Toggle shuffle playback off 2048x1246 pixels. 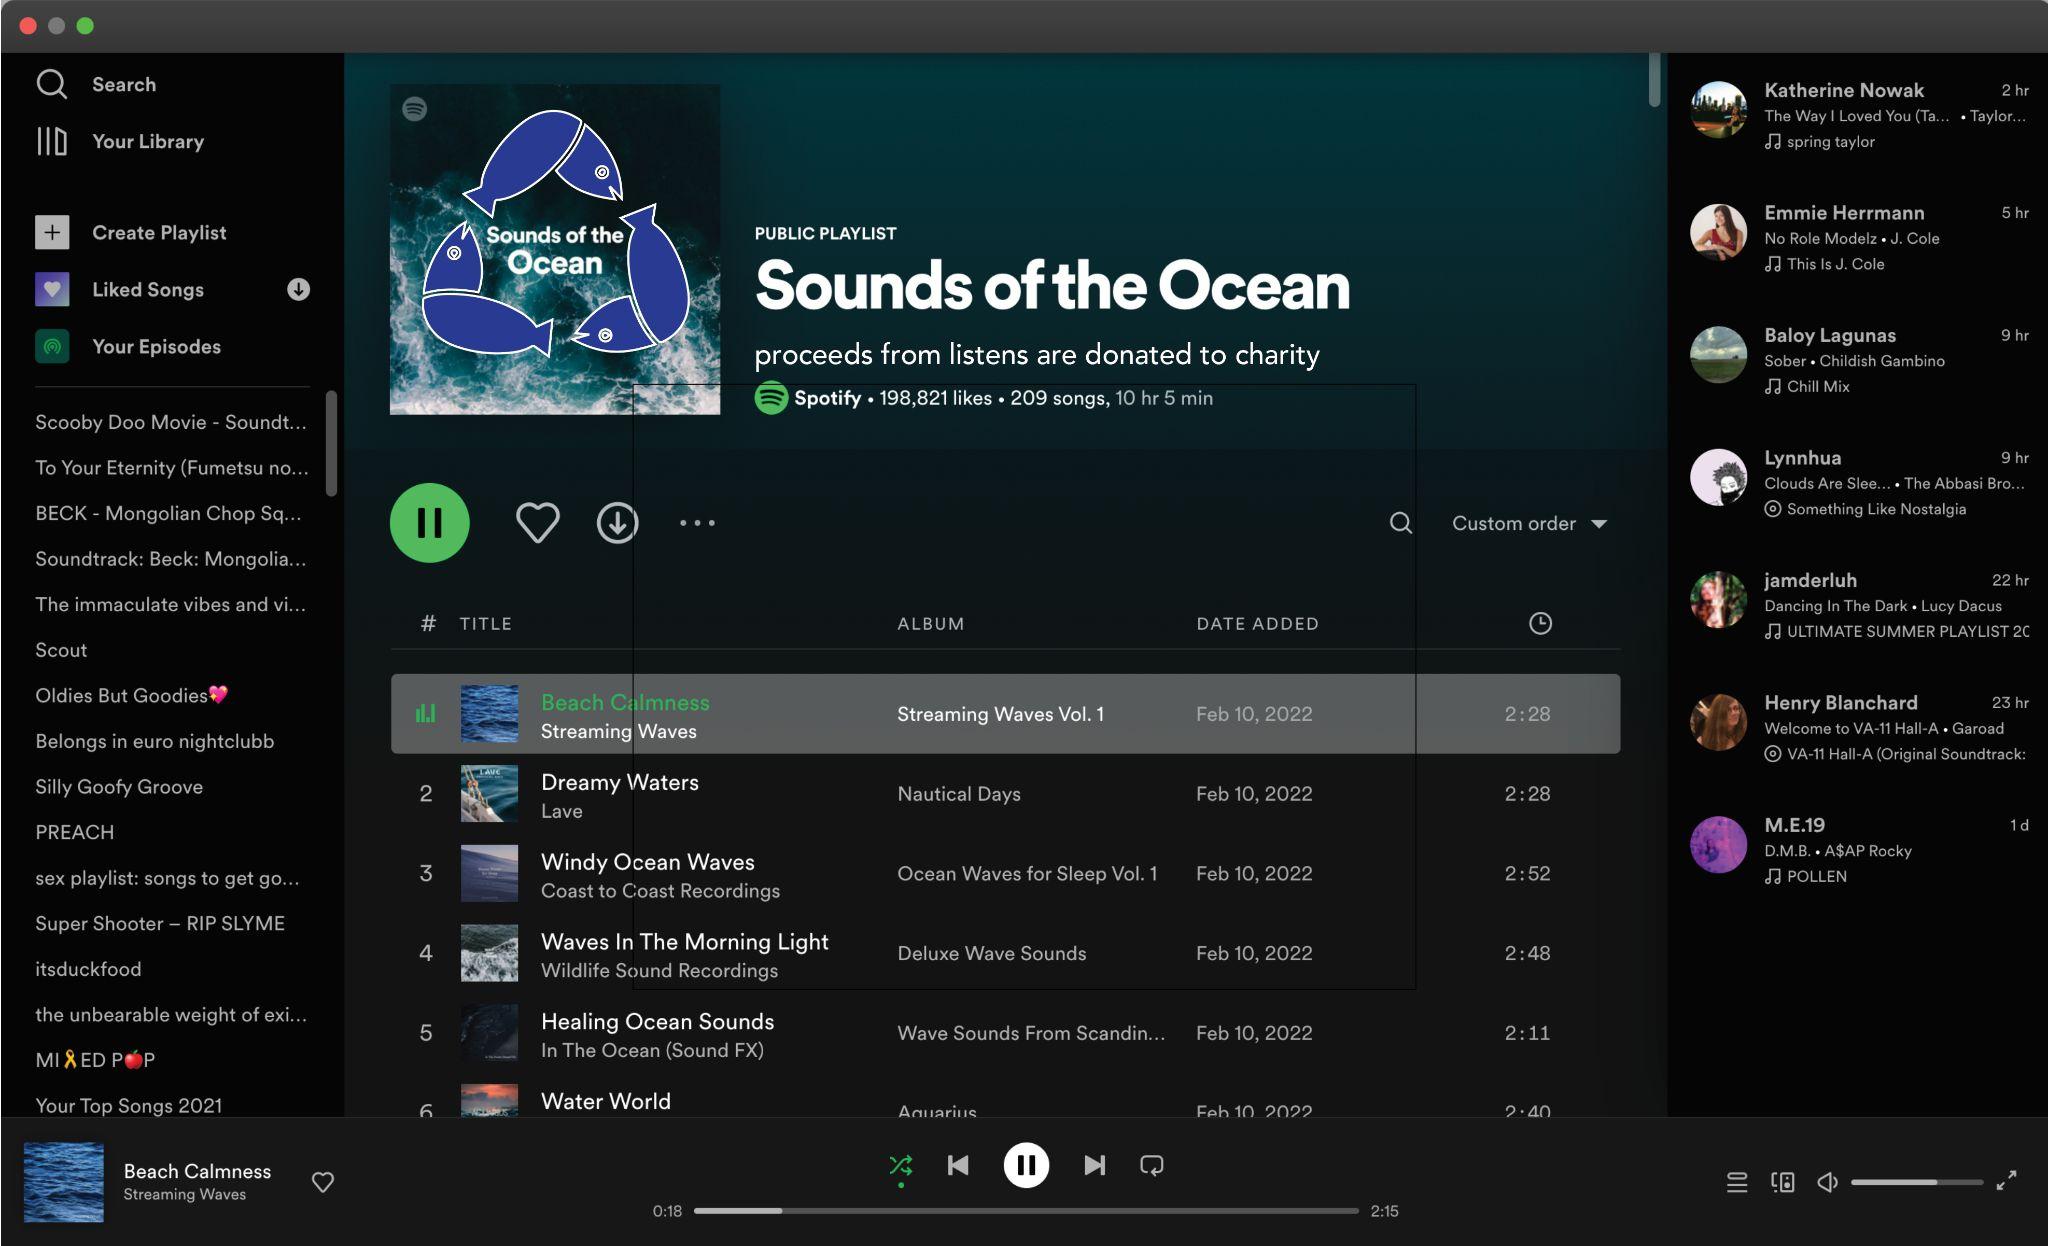(901, 1165)
